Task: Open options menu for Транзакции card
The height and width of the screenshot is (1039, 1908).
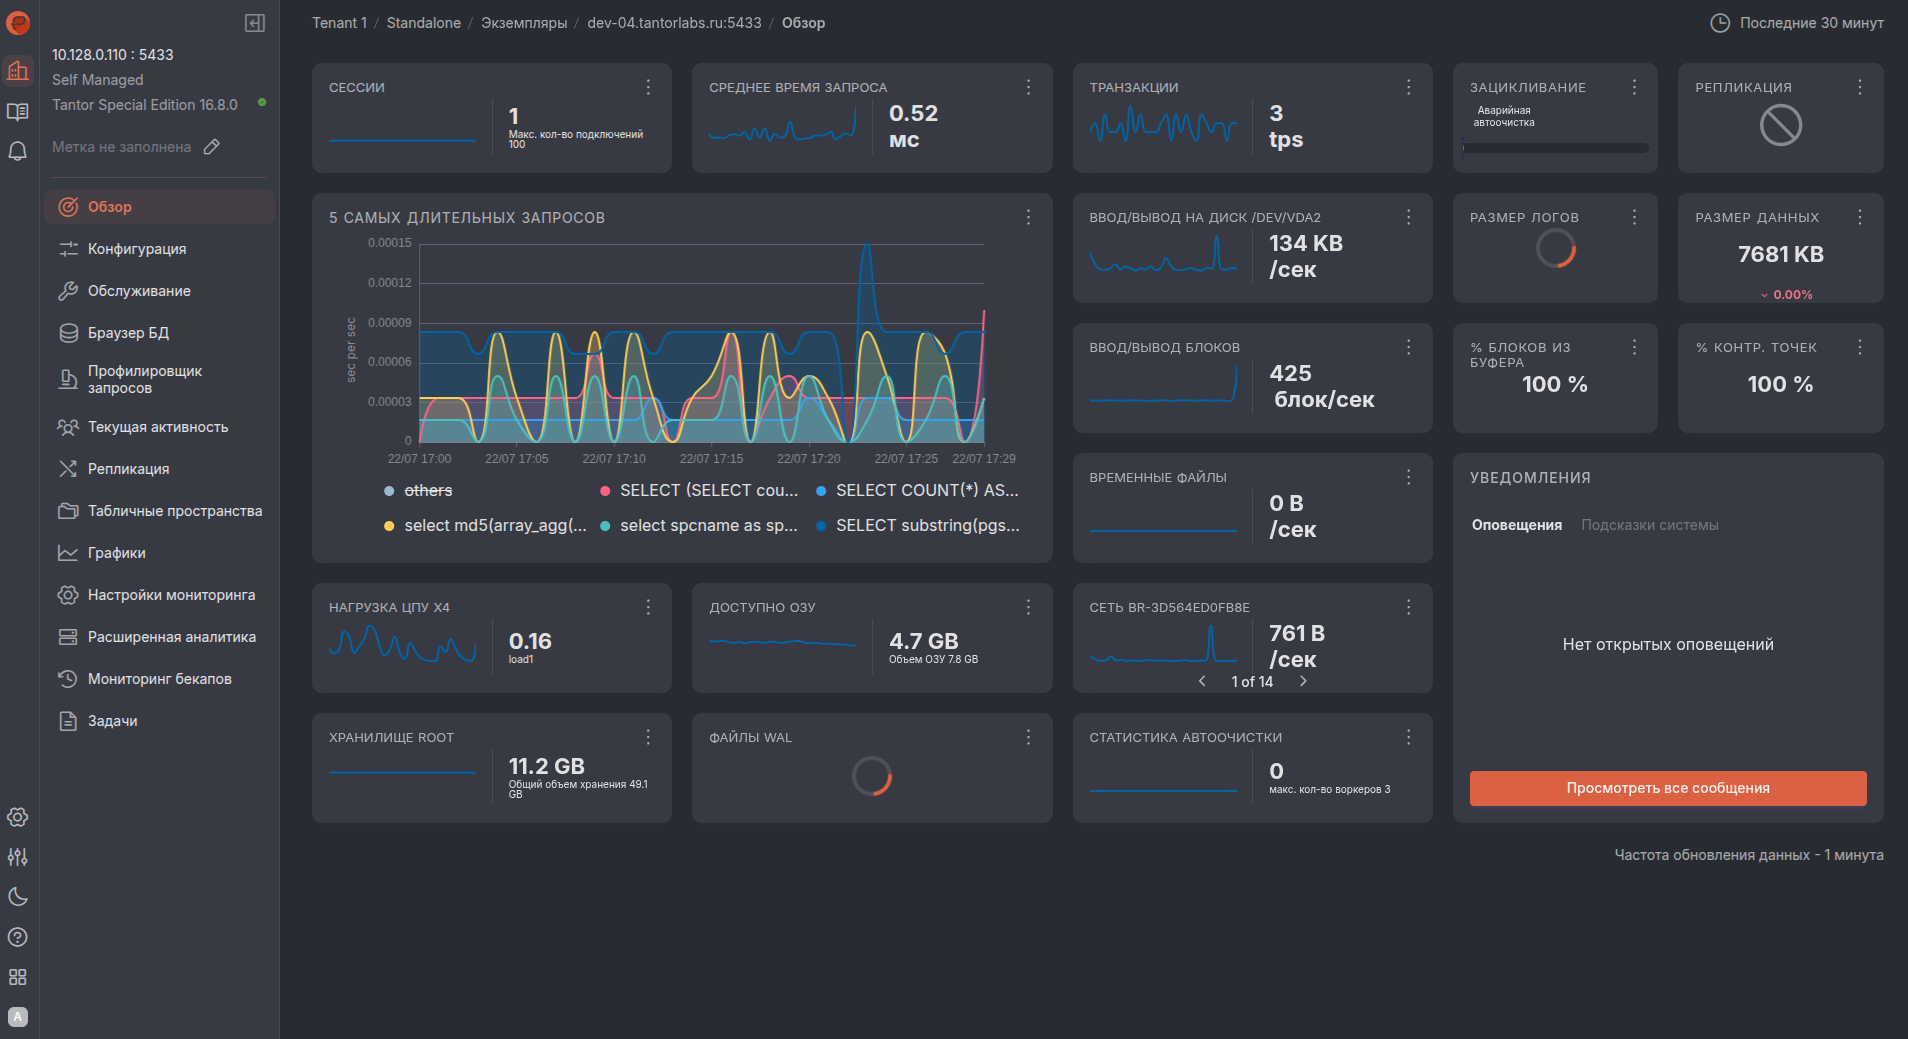Action: [x=1408, y=87]
